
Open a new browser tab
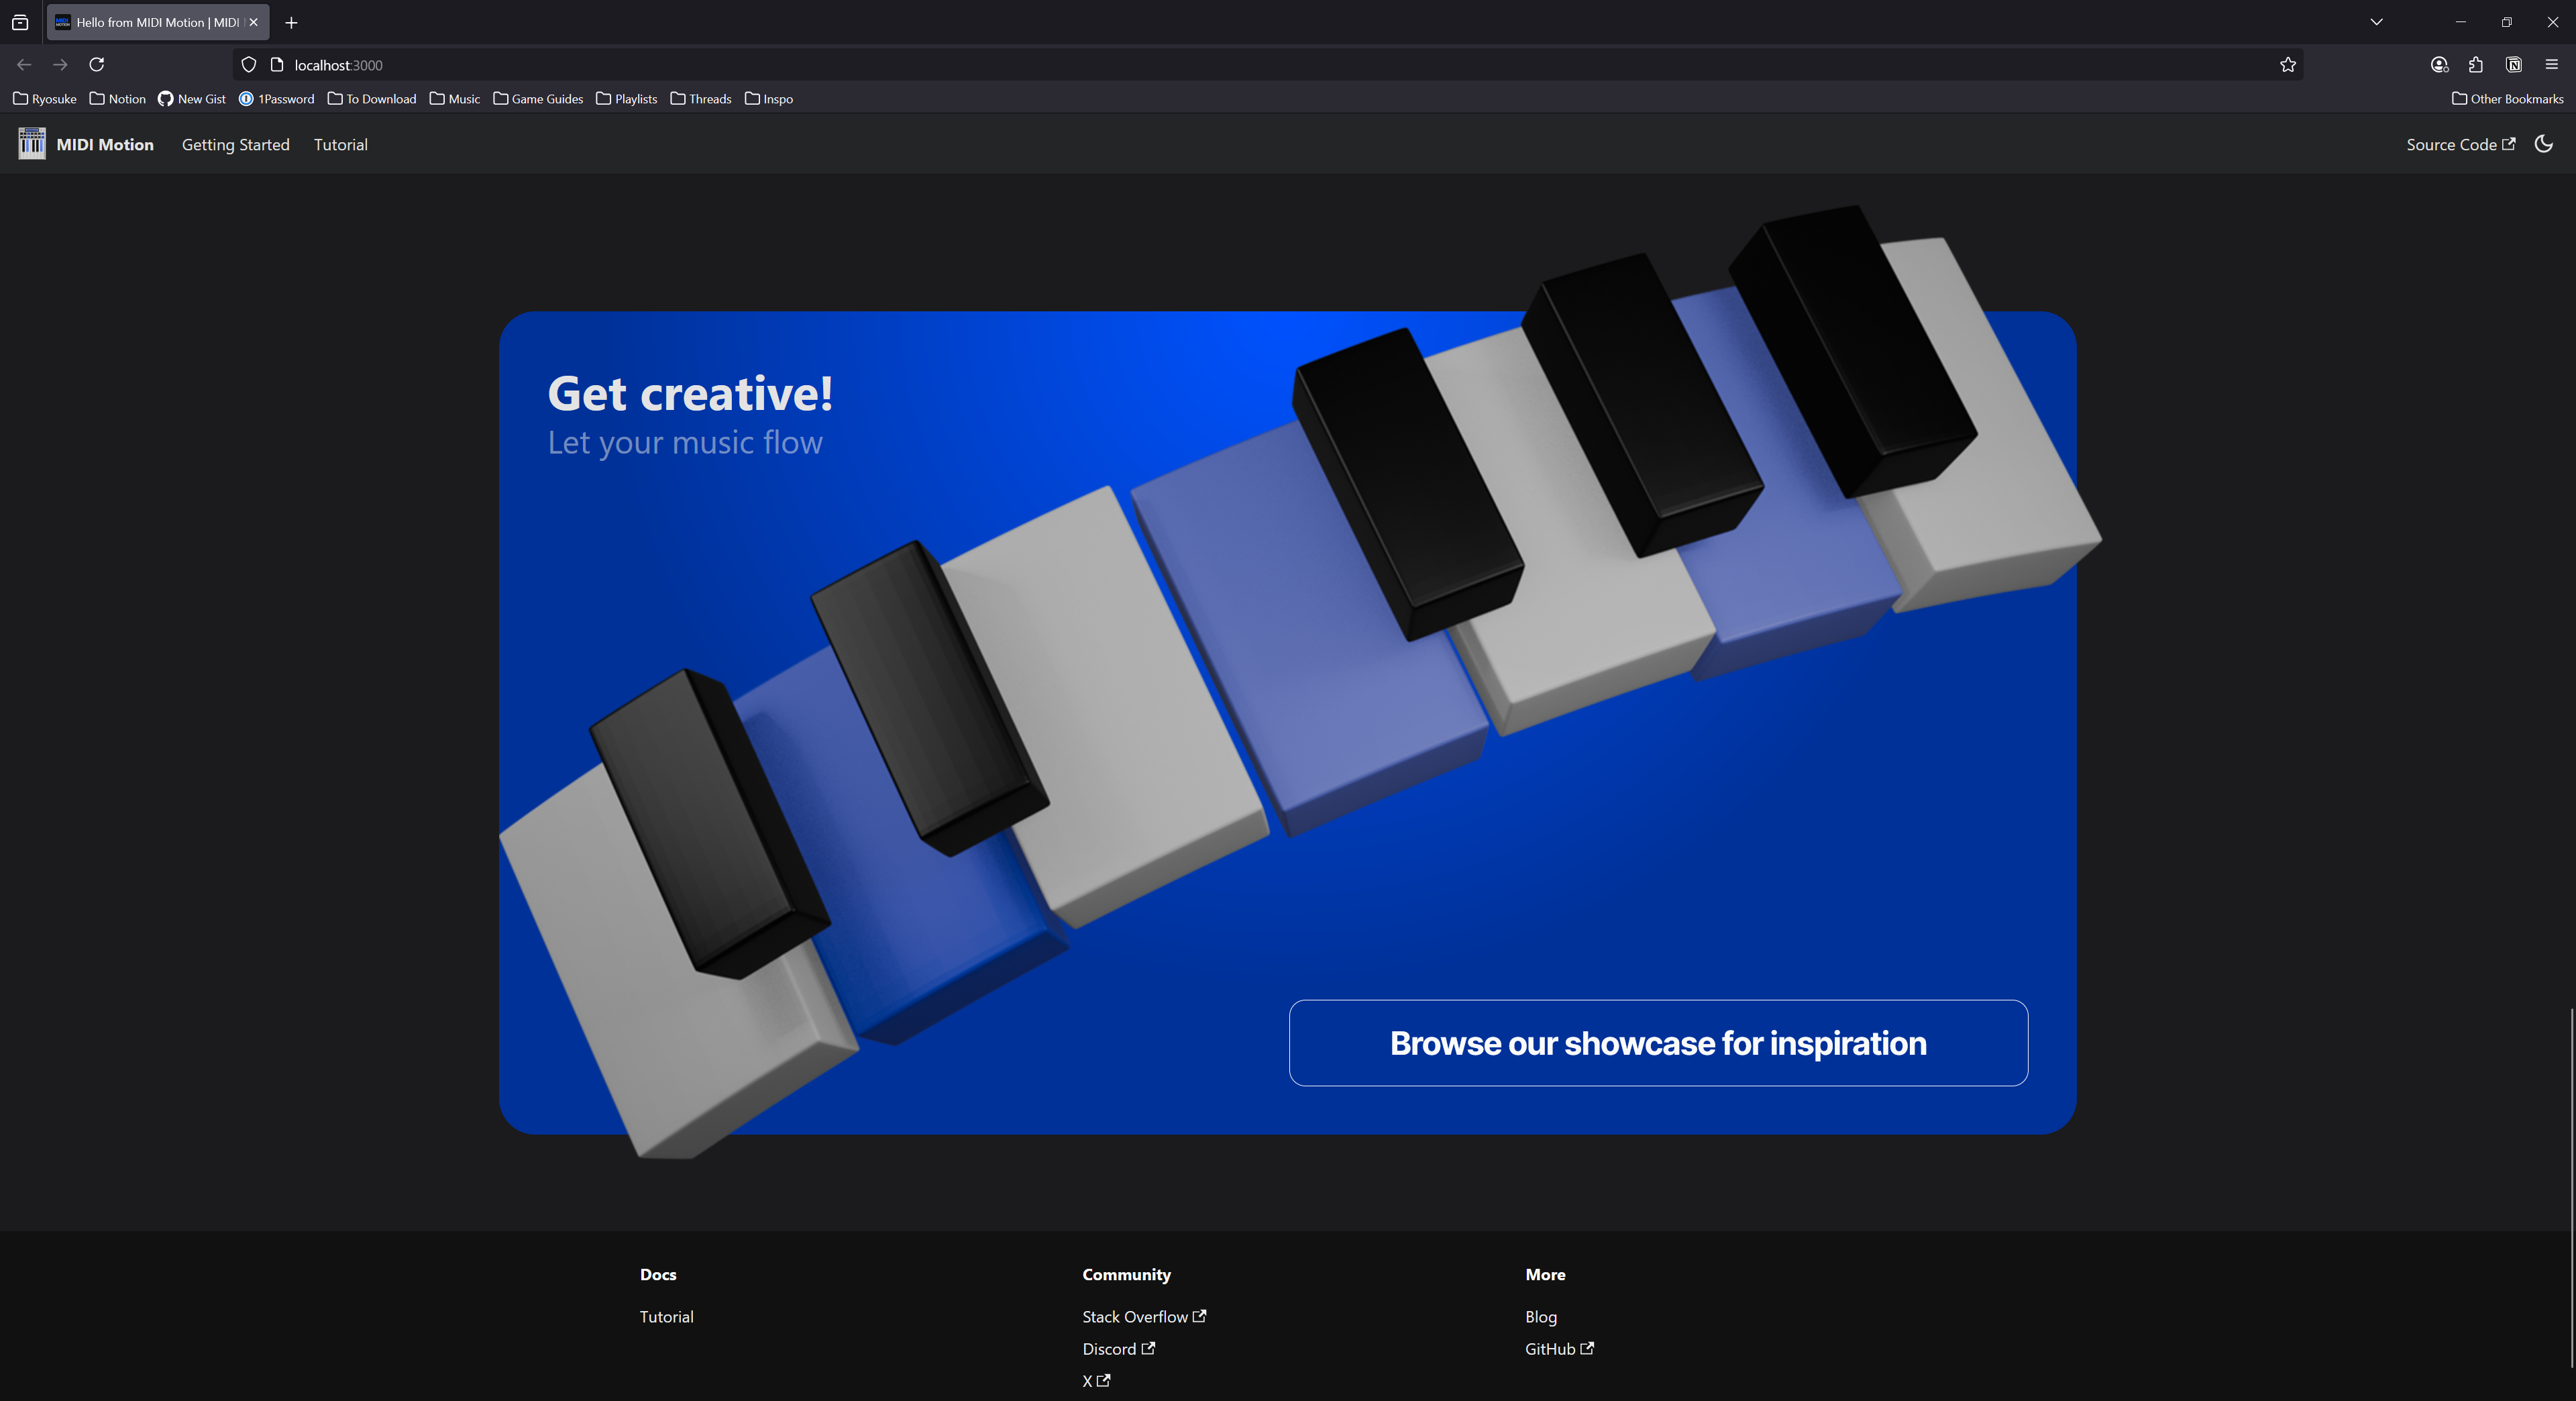pos(292,22)
